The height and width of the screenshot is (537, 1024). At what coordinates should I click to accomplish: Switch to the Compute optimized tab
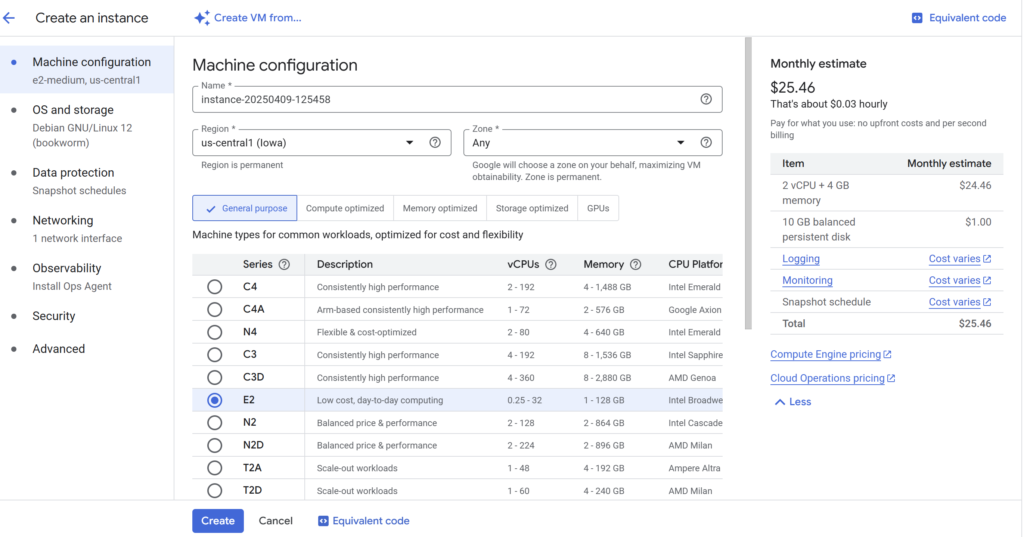pyautogui.click(x=345, y=208)
